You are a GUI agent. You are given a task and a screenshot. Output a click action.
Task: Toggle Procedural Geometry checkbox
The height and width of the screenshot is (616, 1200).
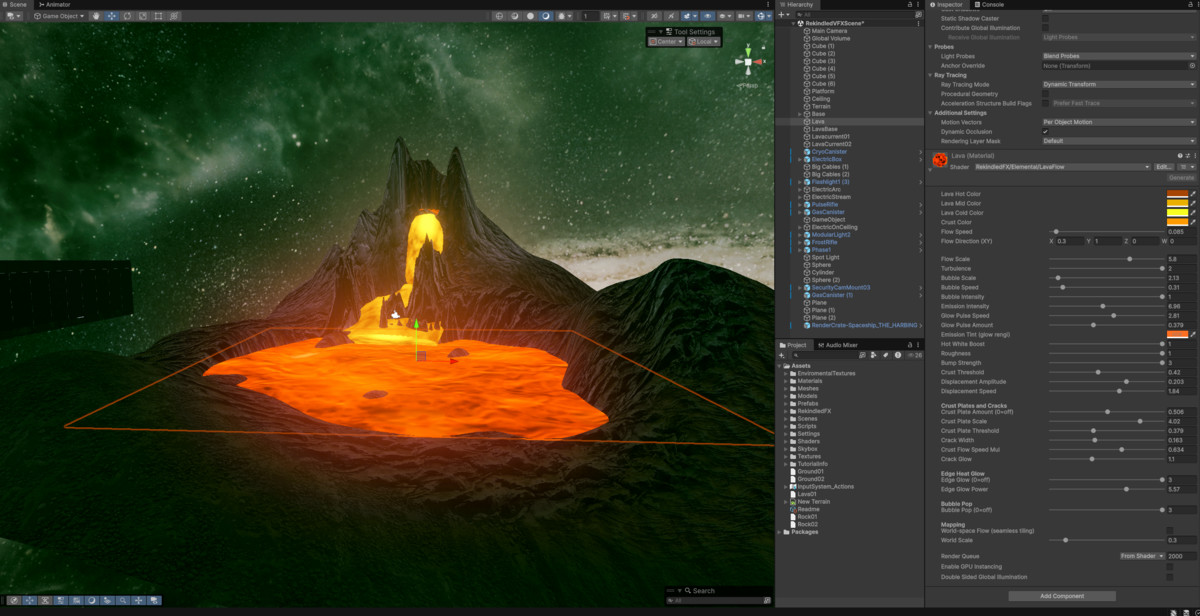(x=1046, y=94)
